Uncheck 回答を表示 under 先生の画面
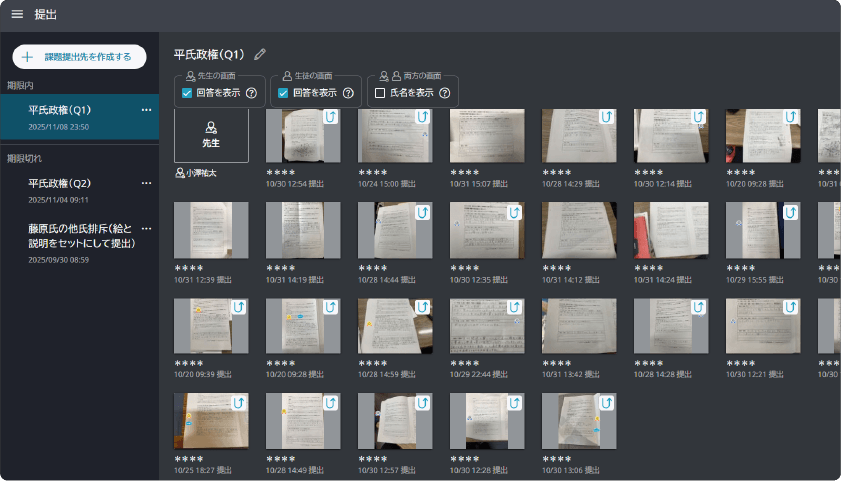The height and width of the screenshot is (481, 841). pos(187,93)
